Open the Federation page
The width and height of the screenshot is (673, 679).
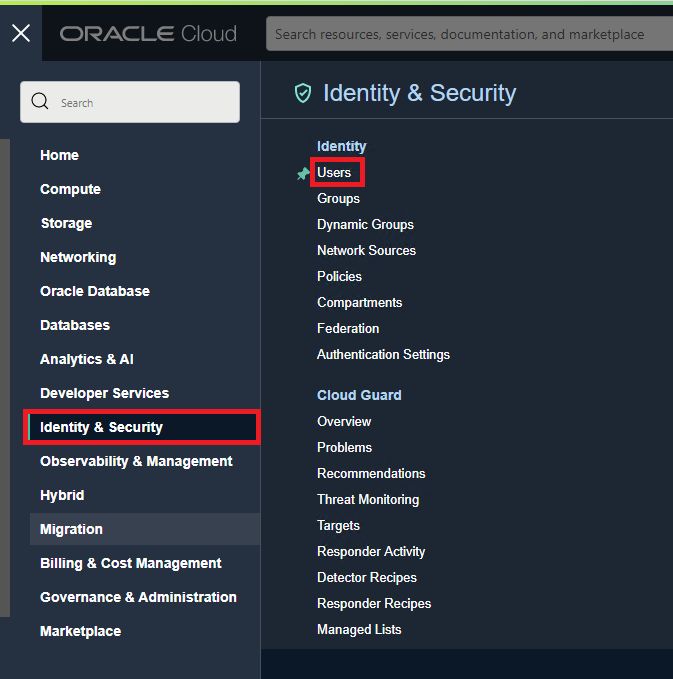pos(348,328)
